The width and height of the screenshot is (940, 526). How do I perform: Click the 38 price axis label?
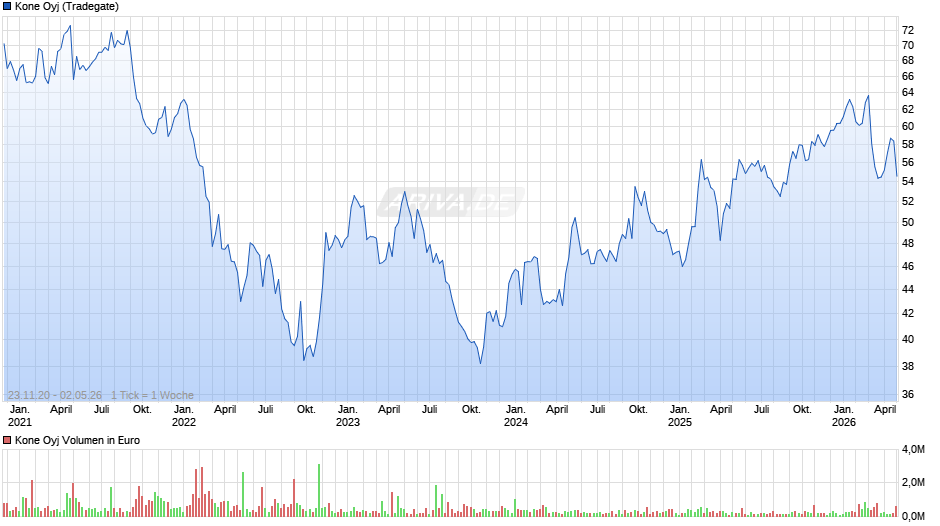tap(908, 366)
